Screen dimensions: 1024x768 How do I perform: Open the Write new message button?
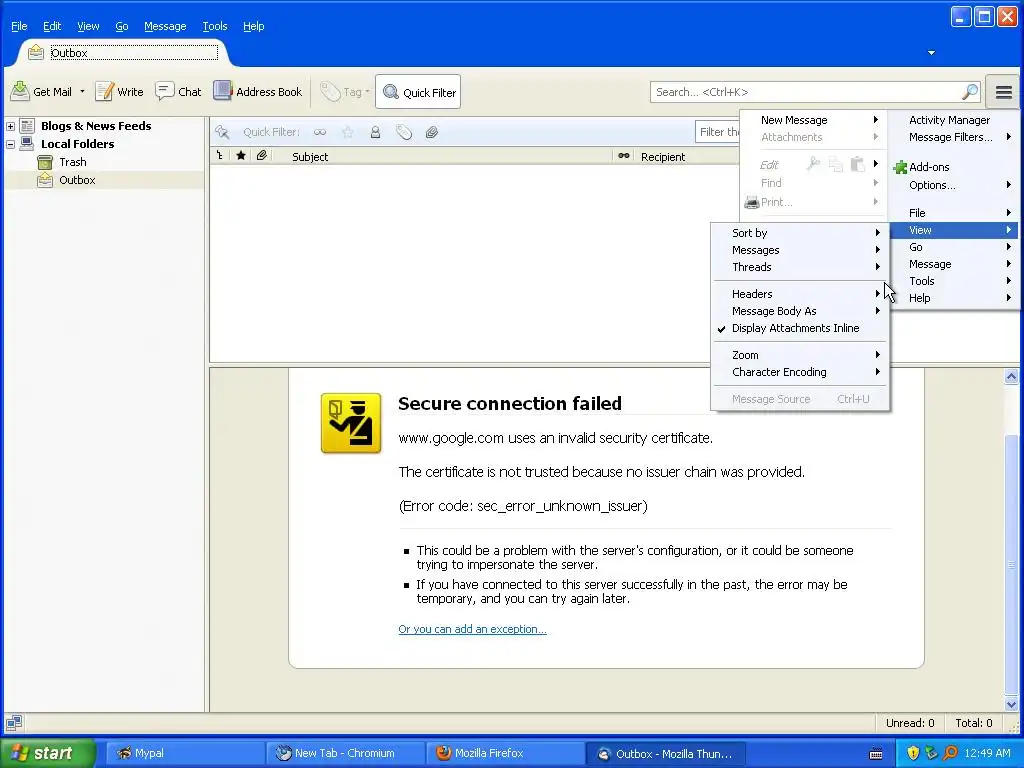pos(120,92)
